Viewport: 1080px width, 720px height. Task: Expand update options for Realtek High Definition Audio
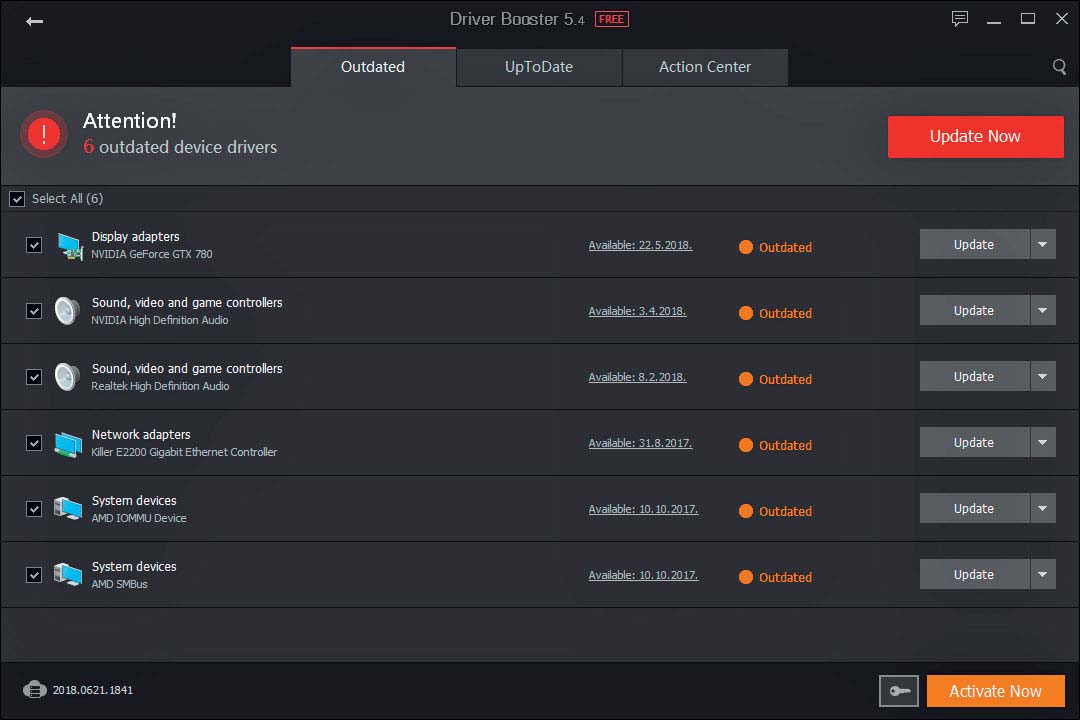pos(1043,377)
